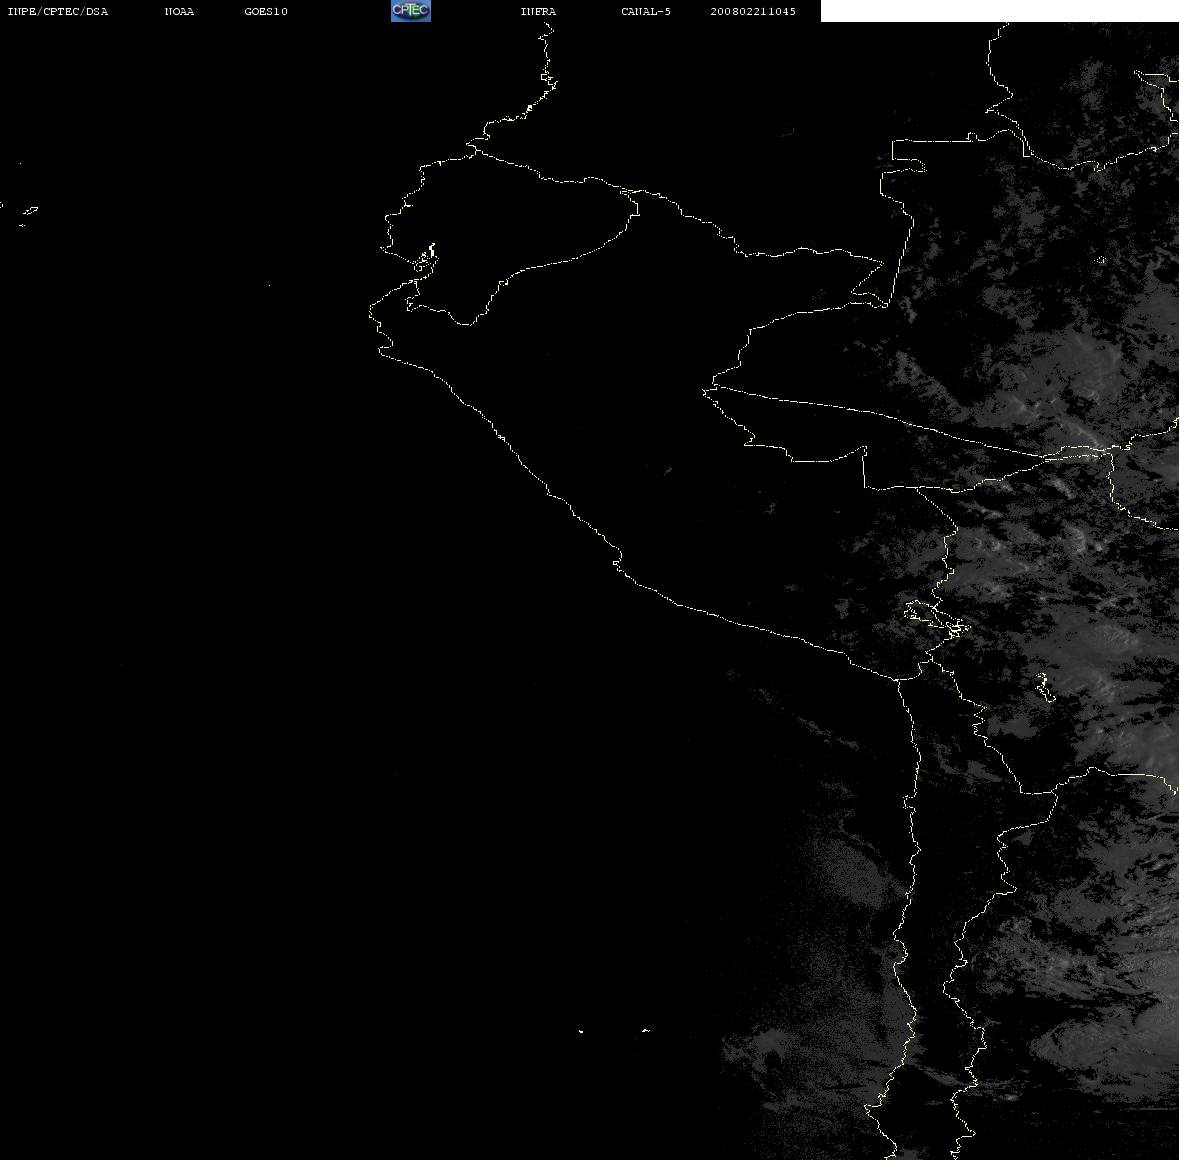Select the right small island dot off Chile
1179x1160 pixels.
646,1031
